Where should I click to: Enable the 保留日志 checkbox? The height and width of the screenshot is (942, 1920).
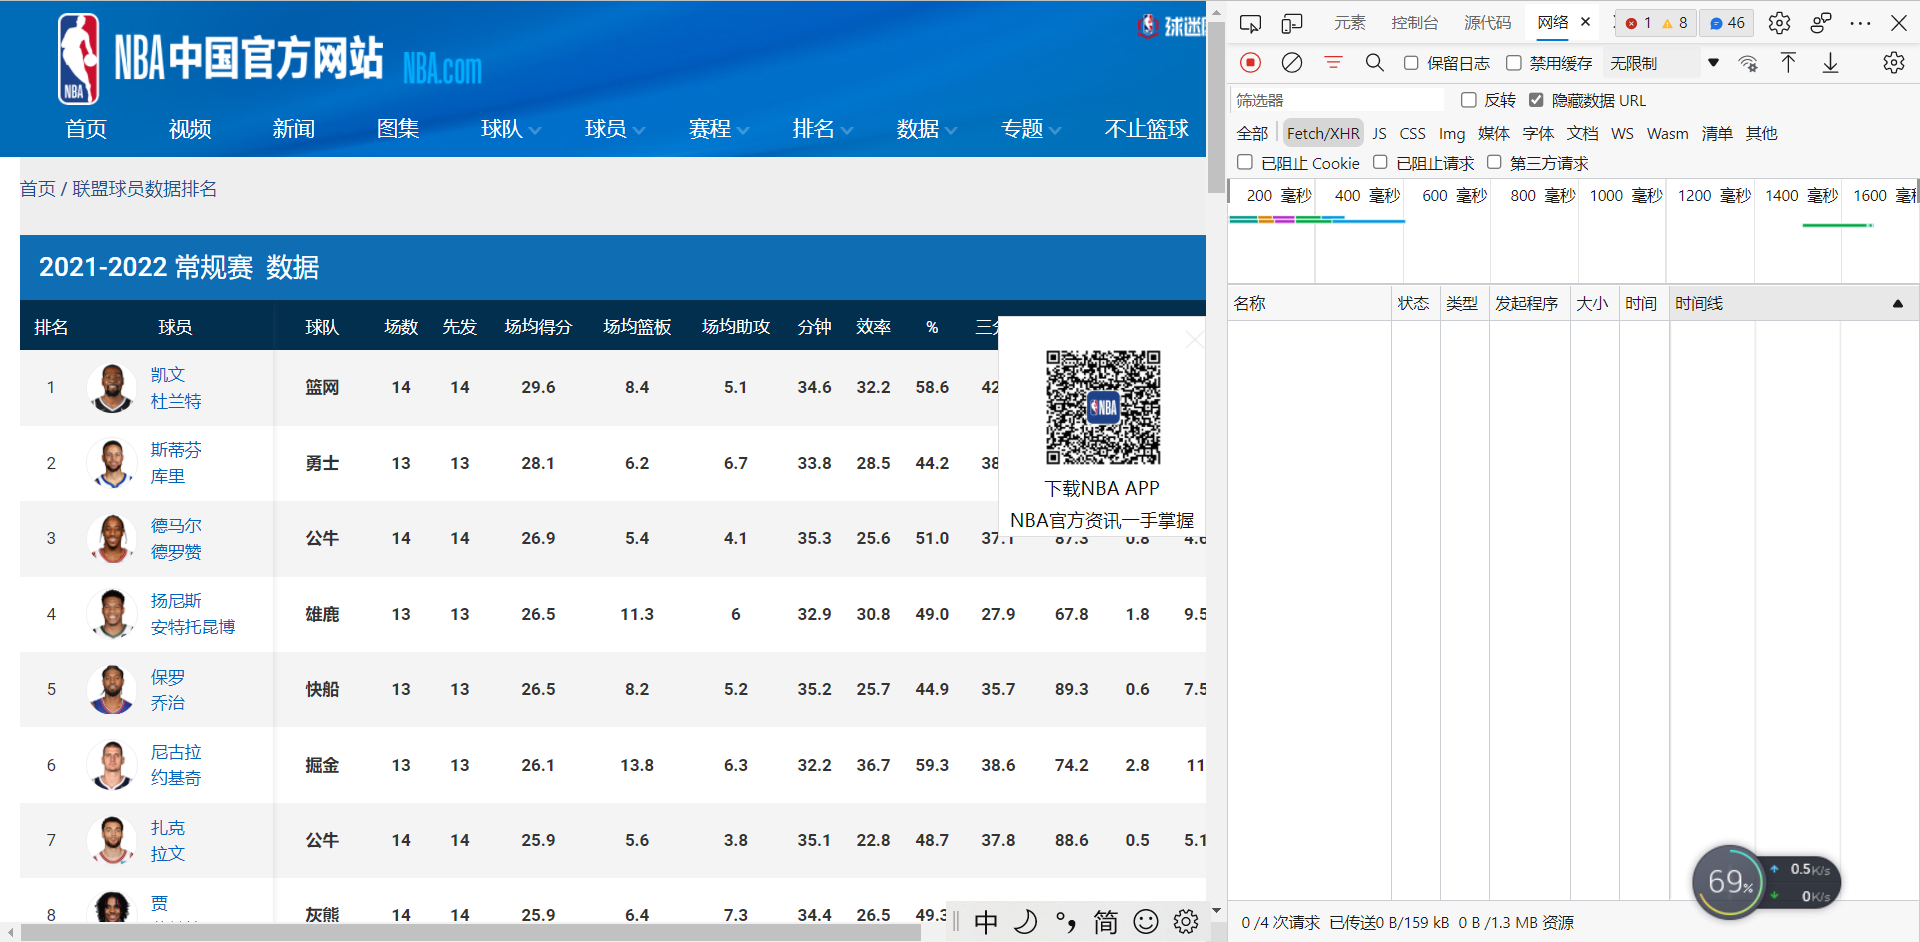[x=1411, y=62]
